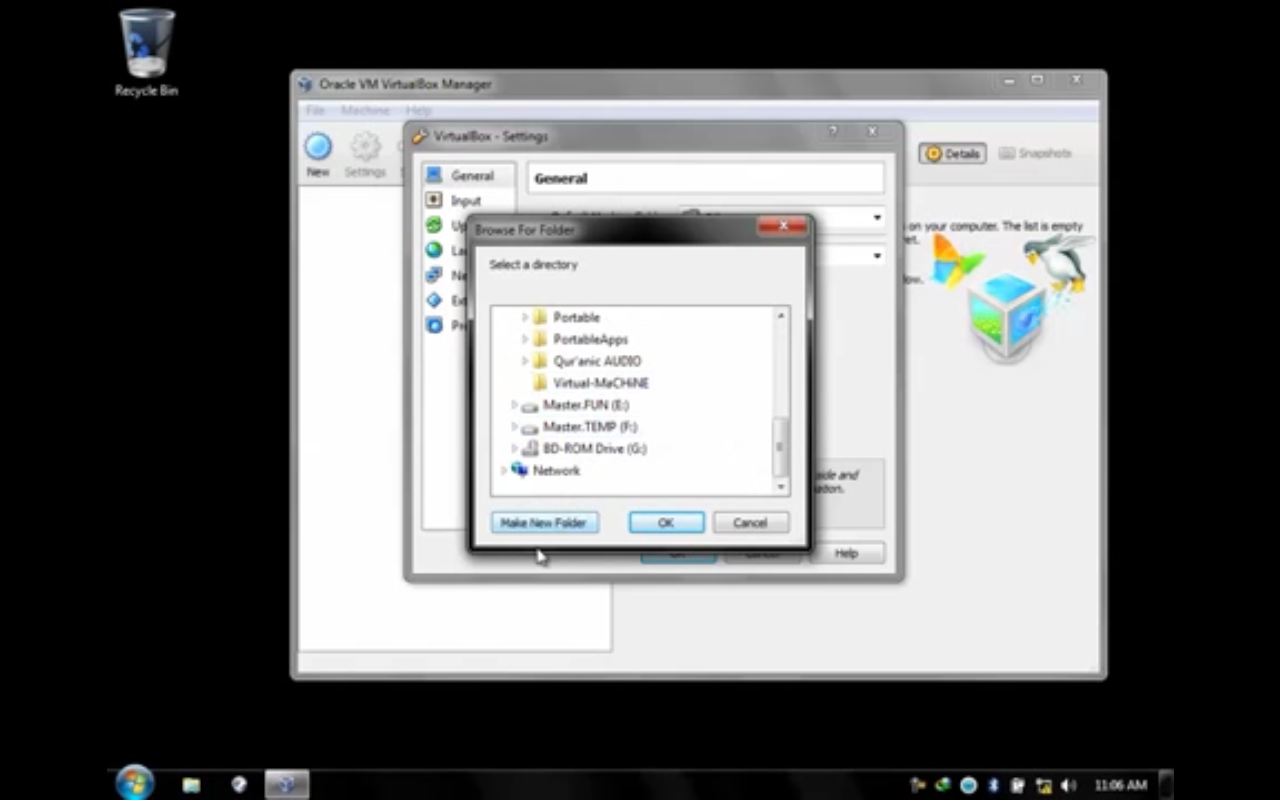Click the VirtualBox taskbar button
This screenshot has width=1280, height=800.
click(286, 785)
